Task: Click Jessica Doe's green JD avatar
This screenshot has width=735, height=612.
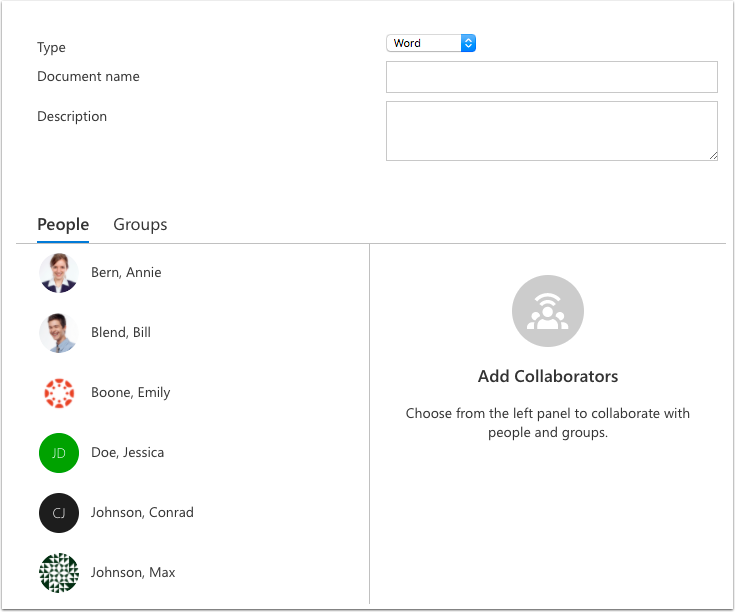Action: [59, 453]
